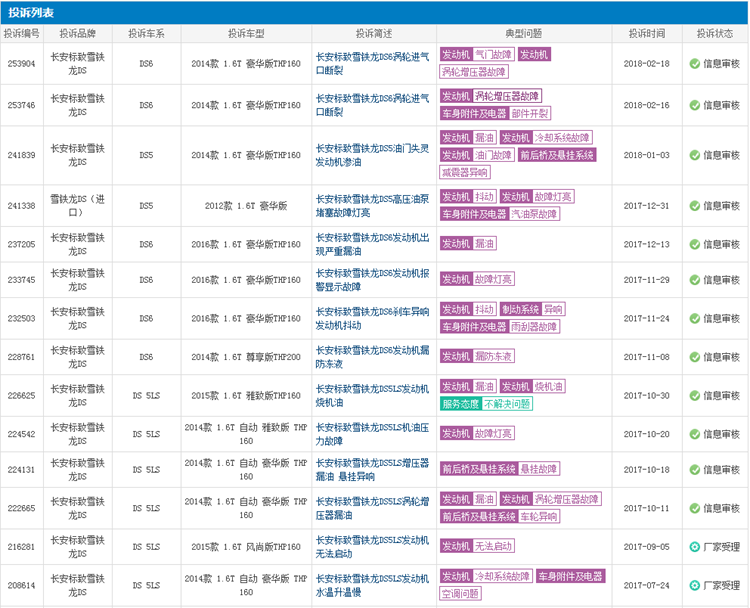
Task: Click date 2017-07-24
Action: (x=647, y=586)
